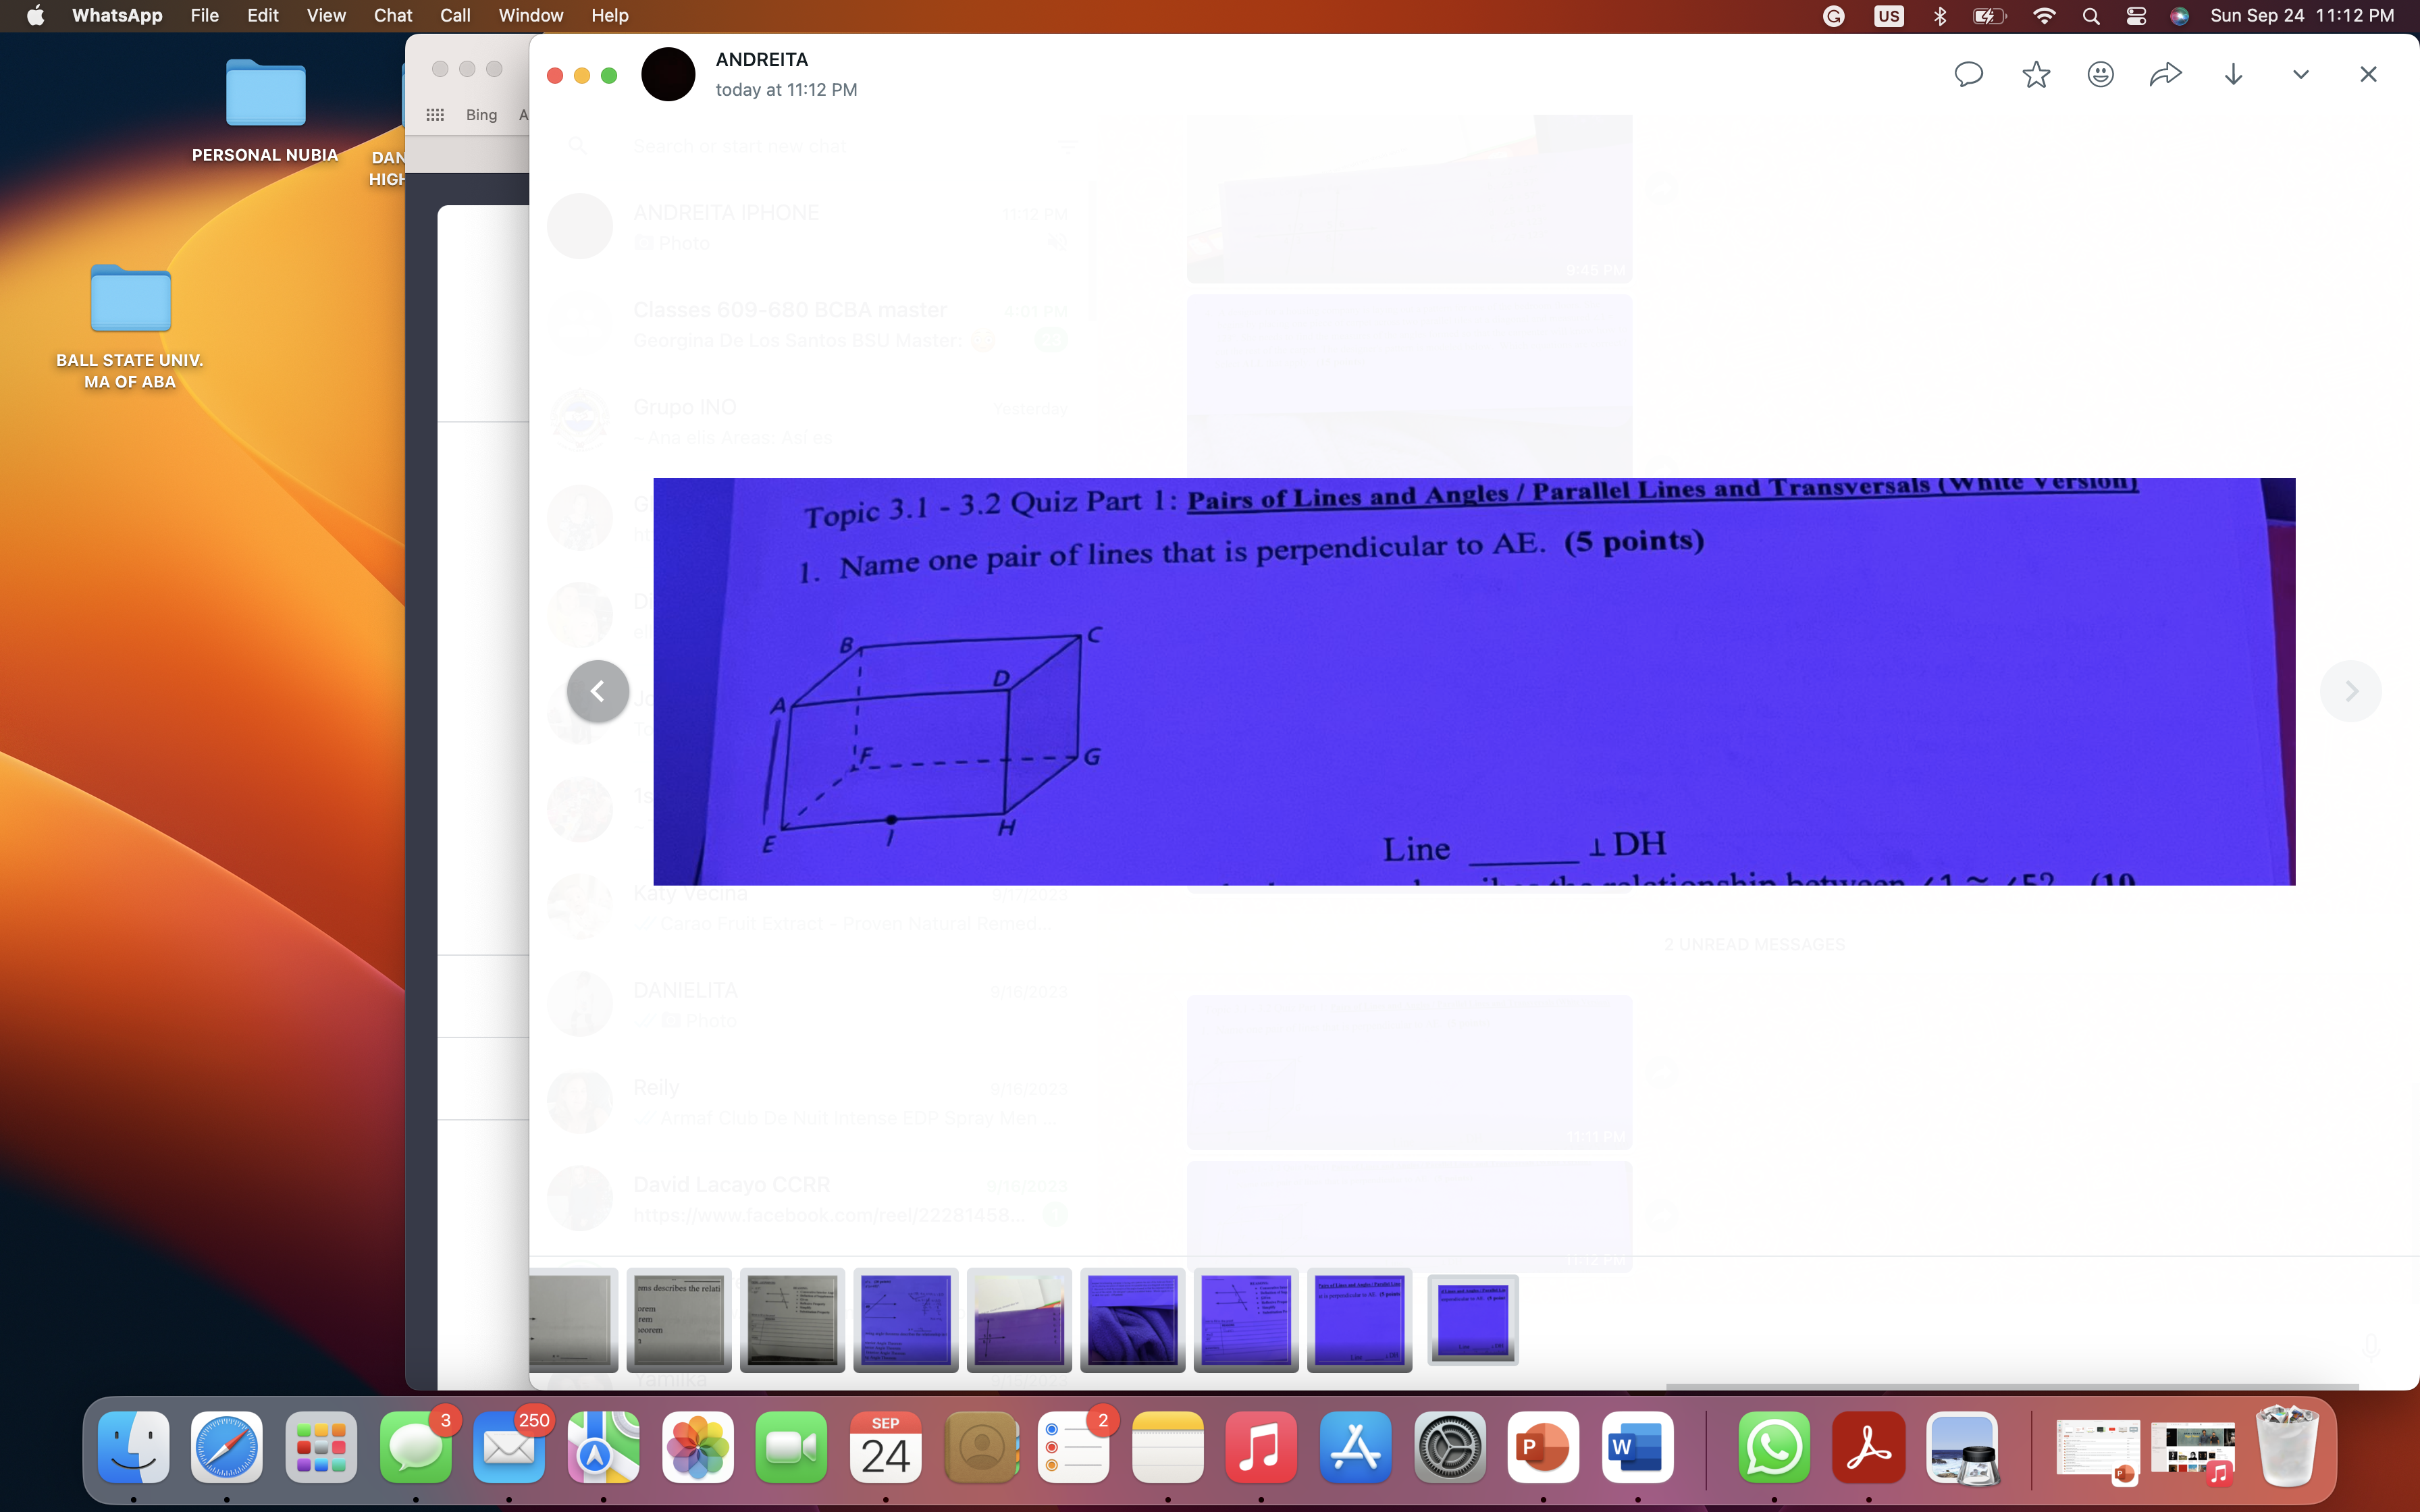Open the Call menu in the menu bar

[455, 15]
